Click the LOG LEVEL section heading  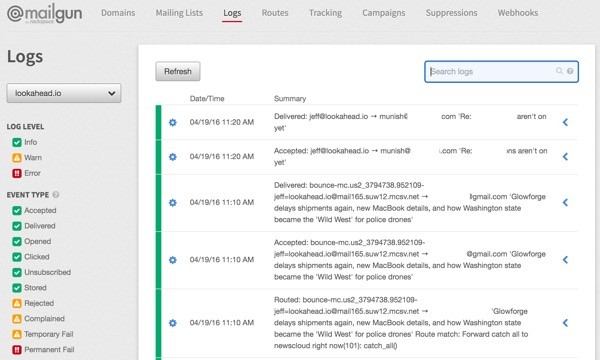click(x=25, y=127)
